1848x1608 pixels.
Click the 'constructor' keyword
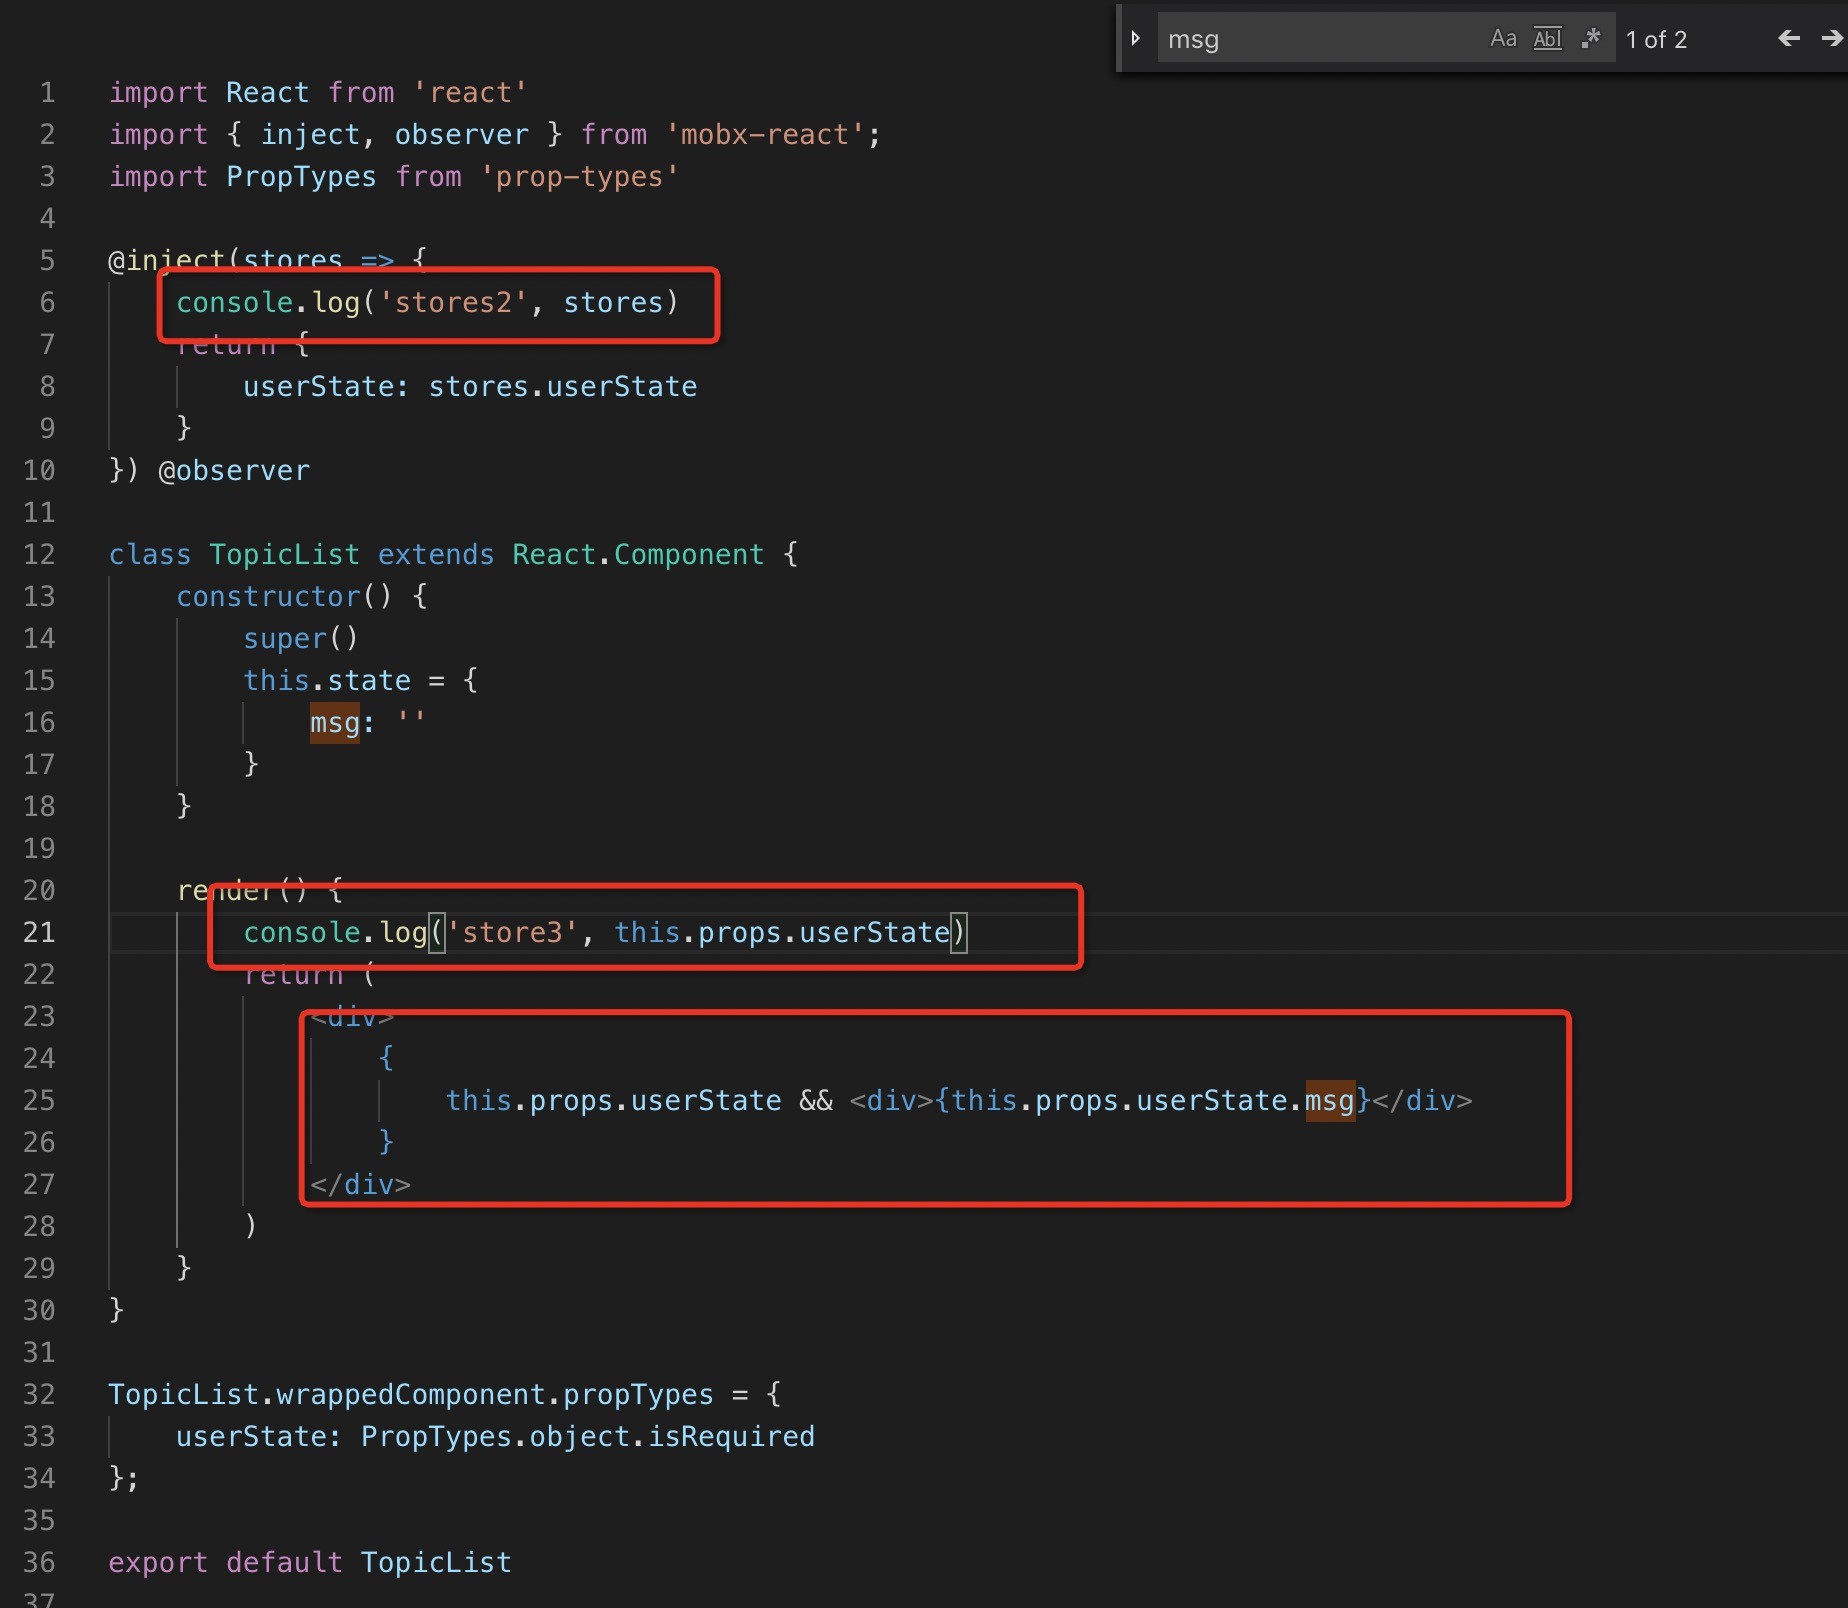tap(268, 597)
